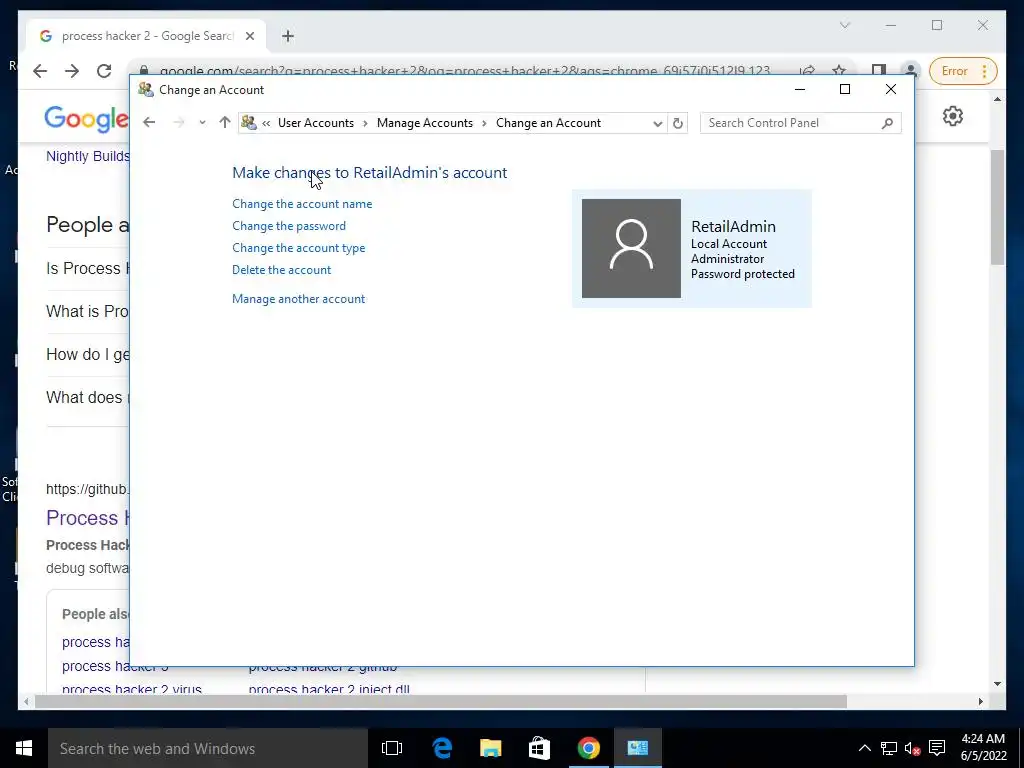The width and height of the screenshot is (1024, 768).
Task: Click magnifier icon in Control Panel search
Action: pyautogui.click(x=887, y=123)
